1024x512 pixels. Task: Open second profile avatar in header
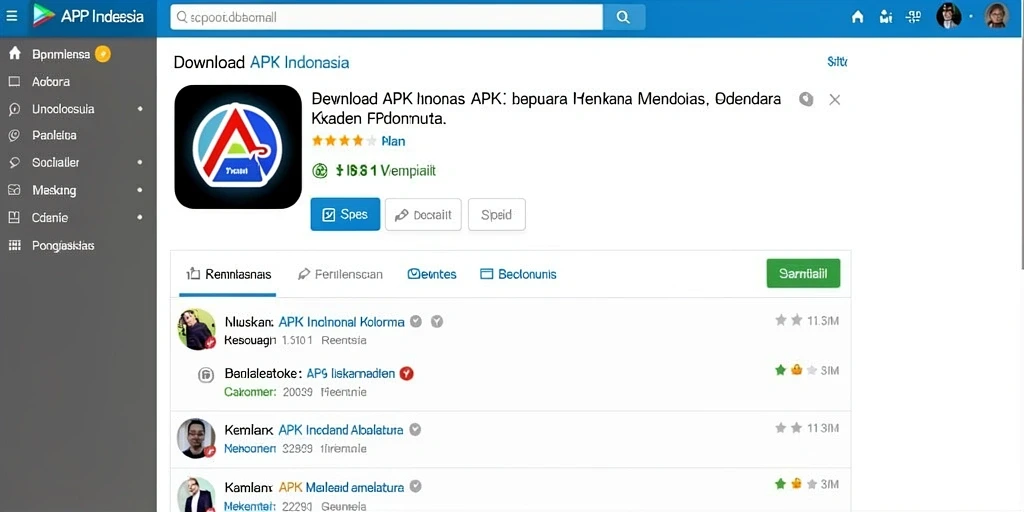(997, 16)
